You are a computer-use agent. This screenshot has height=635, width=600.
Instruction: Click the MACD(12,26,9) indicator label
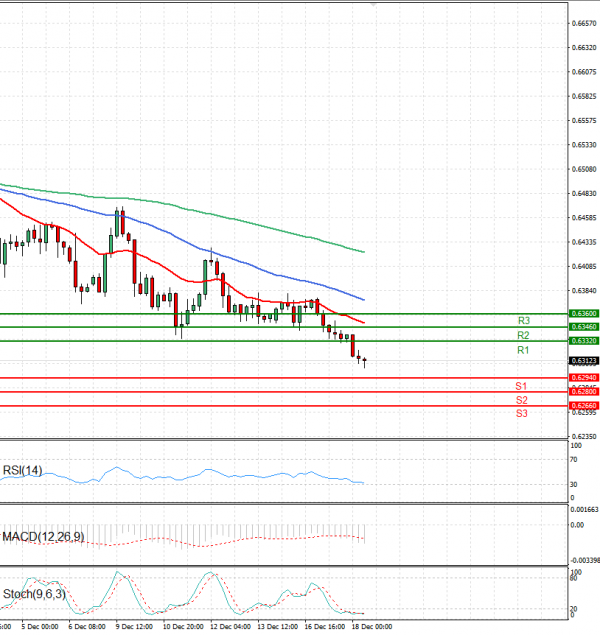[x=43, y=537]
